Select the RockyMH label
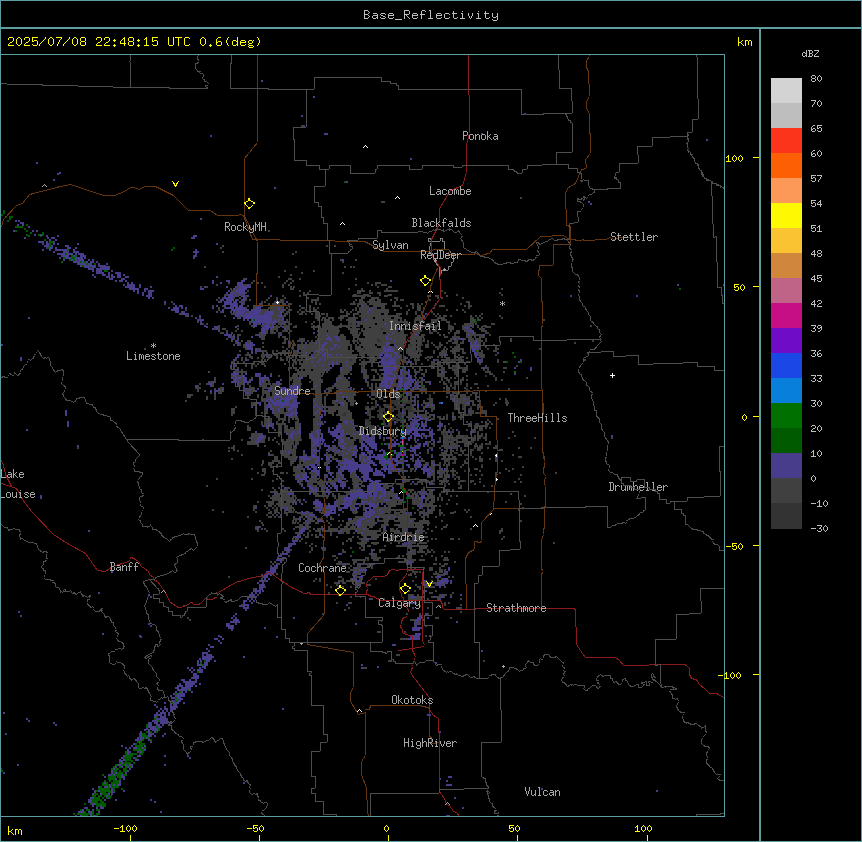 (245, 227)
